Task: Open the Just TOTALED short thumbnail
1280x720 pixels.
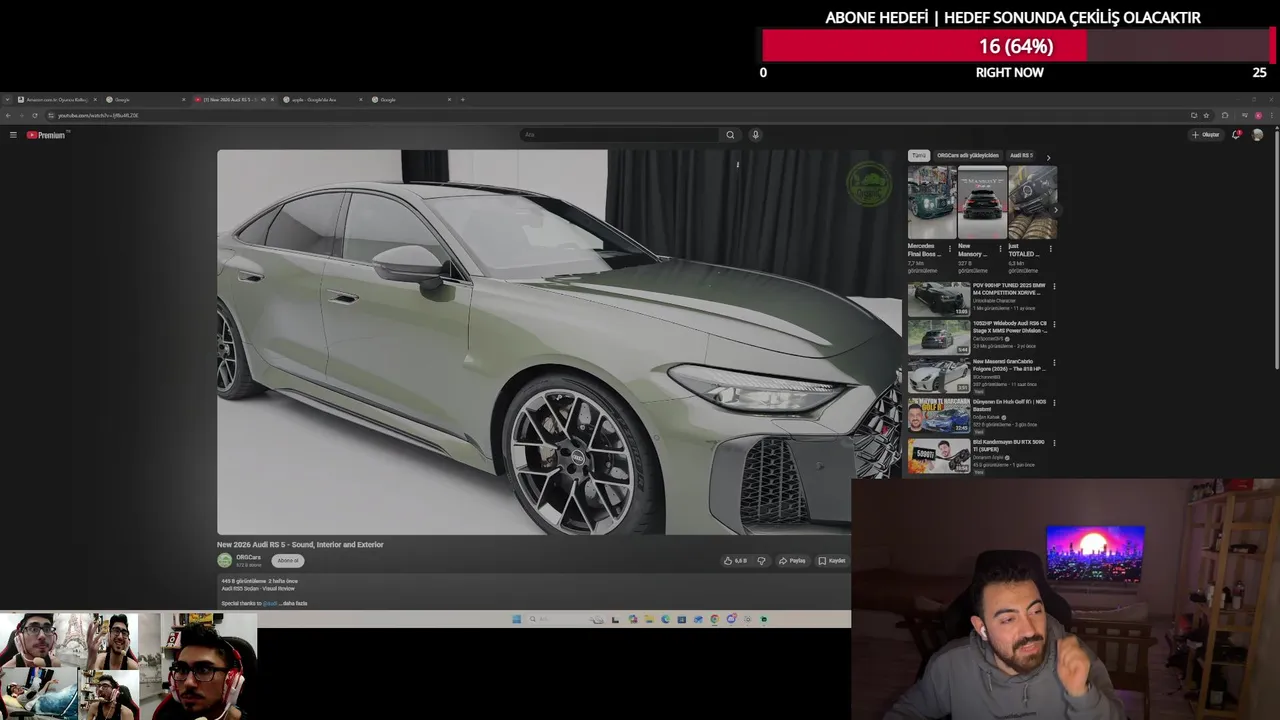Action: (1032, 202)
